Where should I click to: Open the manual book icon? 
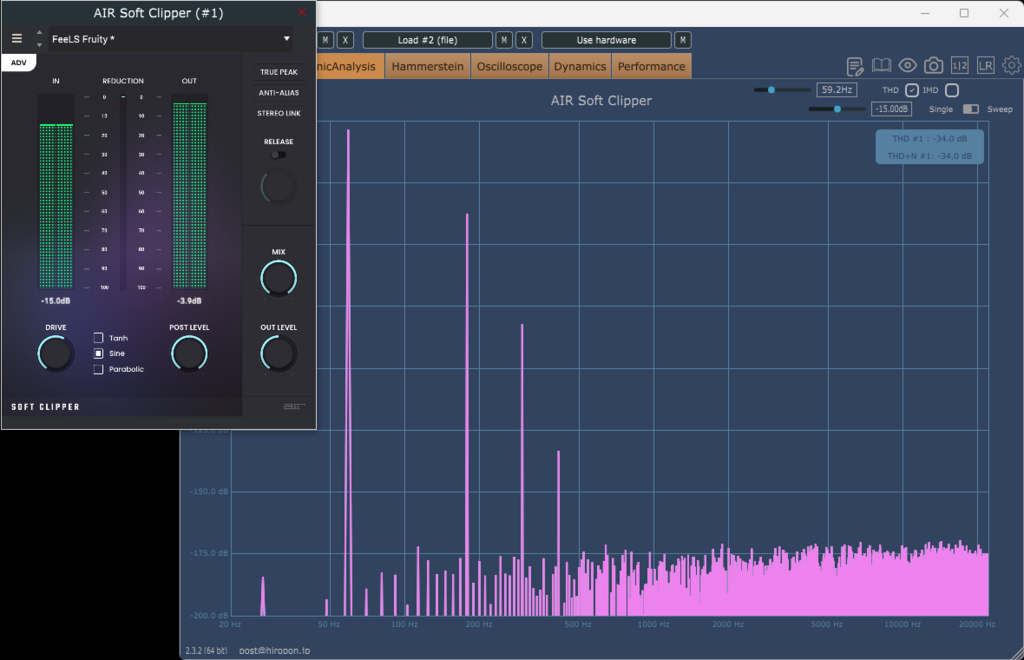[882, 65]
